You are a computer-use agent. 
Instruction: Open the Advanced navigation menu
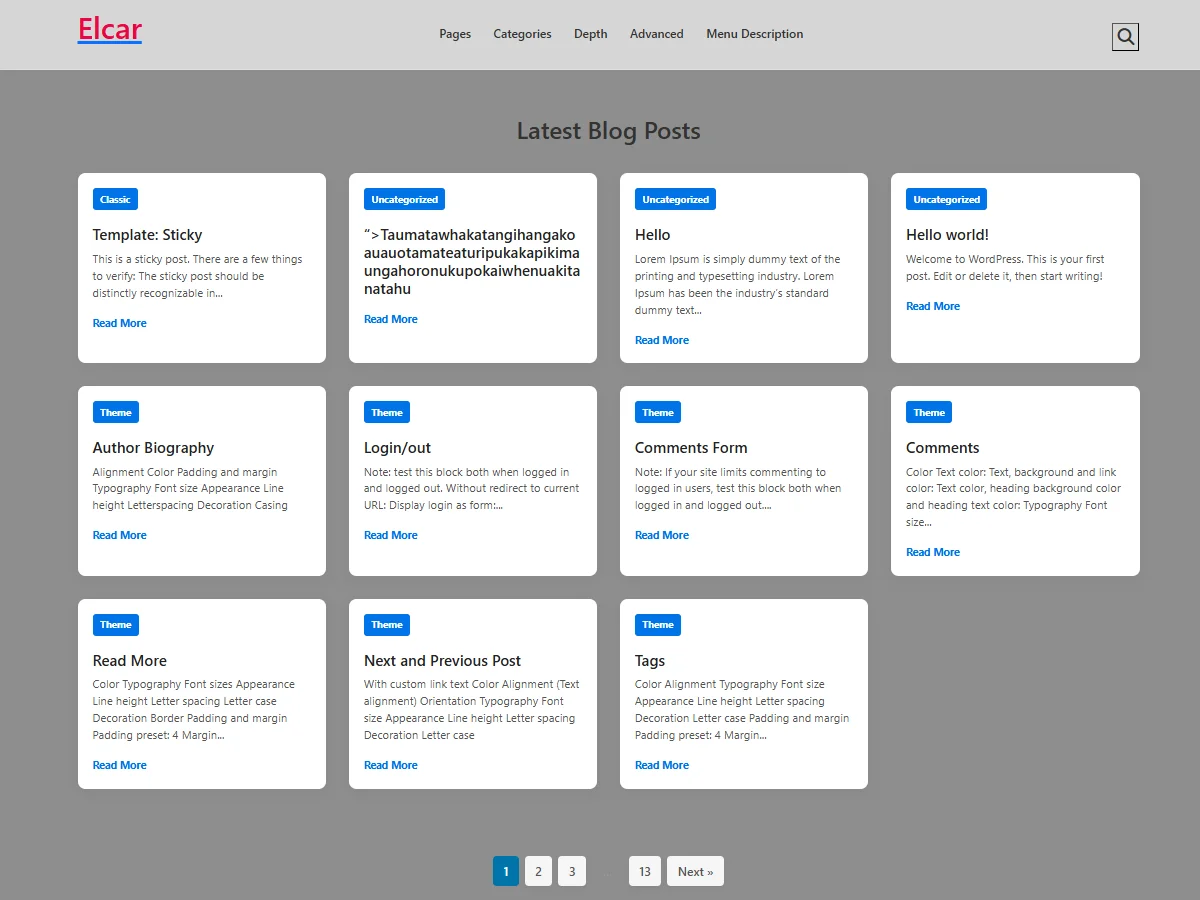[656, 34]
